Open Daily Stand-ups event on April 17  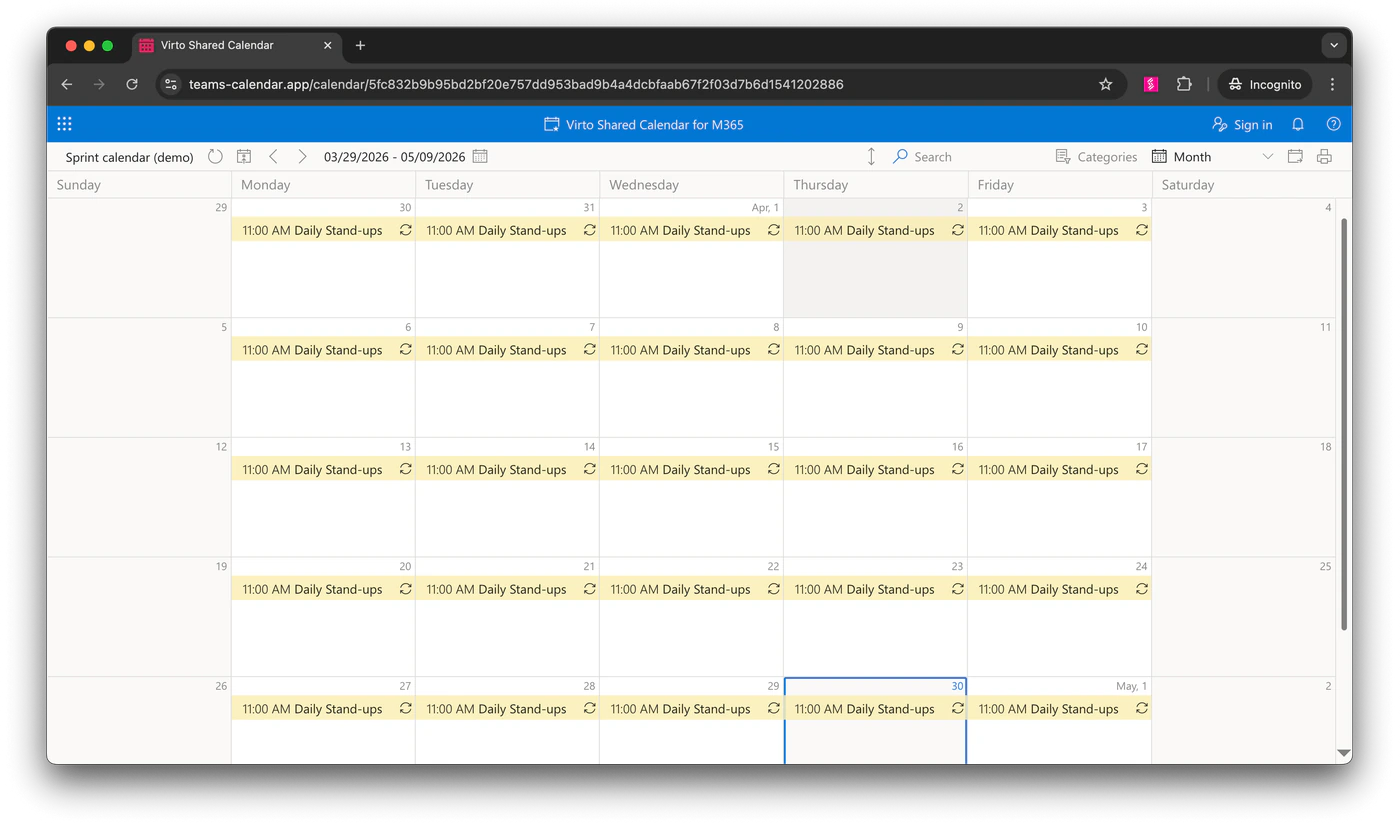(1059, 469)
